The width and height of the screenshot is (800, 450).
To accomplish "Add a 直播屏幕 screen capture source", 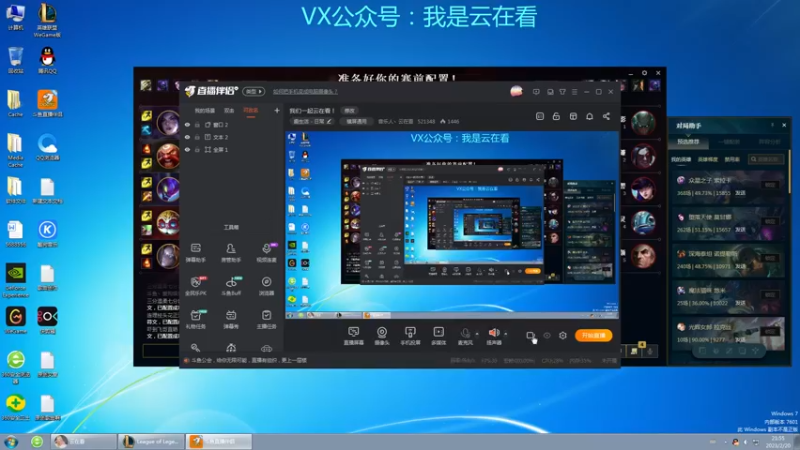I will pos(354,336).
